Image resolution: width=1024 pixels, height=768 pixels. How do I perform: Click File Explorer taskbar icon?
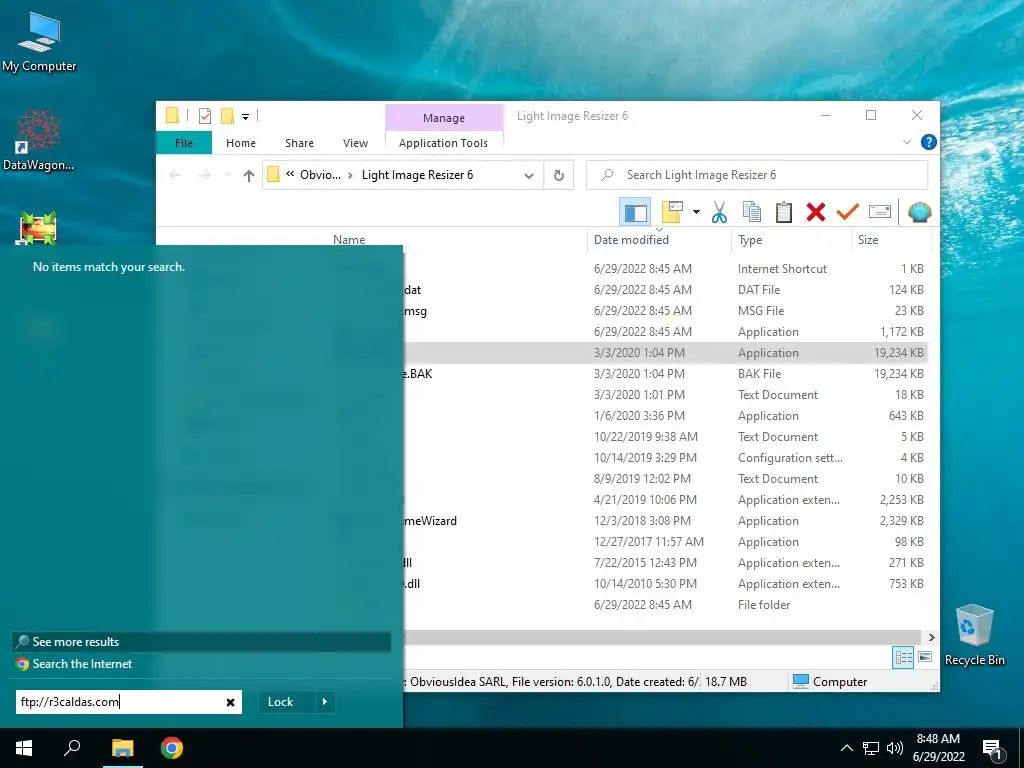point(122,748)
